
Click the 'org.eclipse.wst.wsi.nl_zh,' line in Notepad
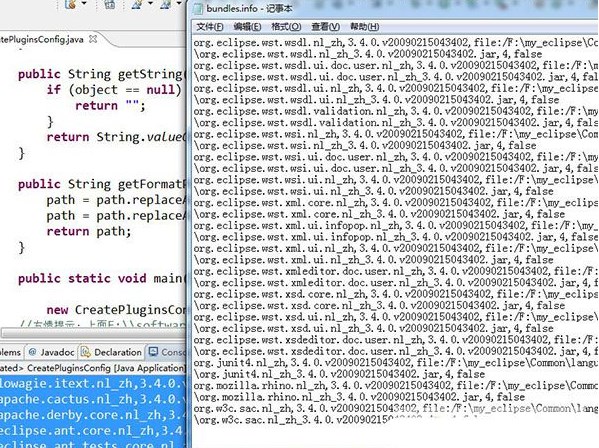[x=395, y=134]
